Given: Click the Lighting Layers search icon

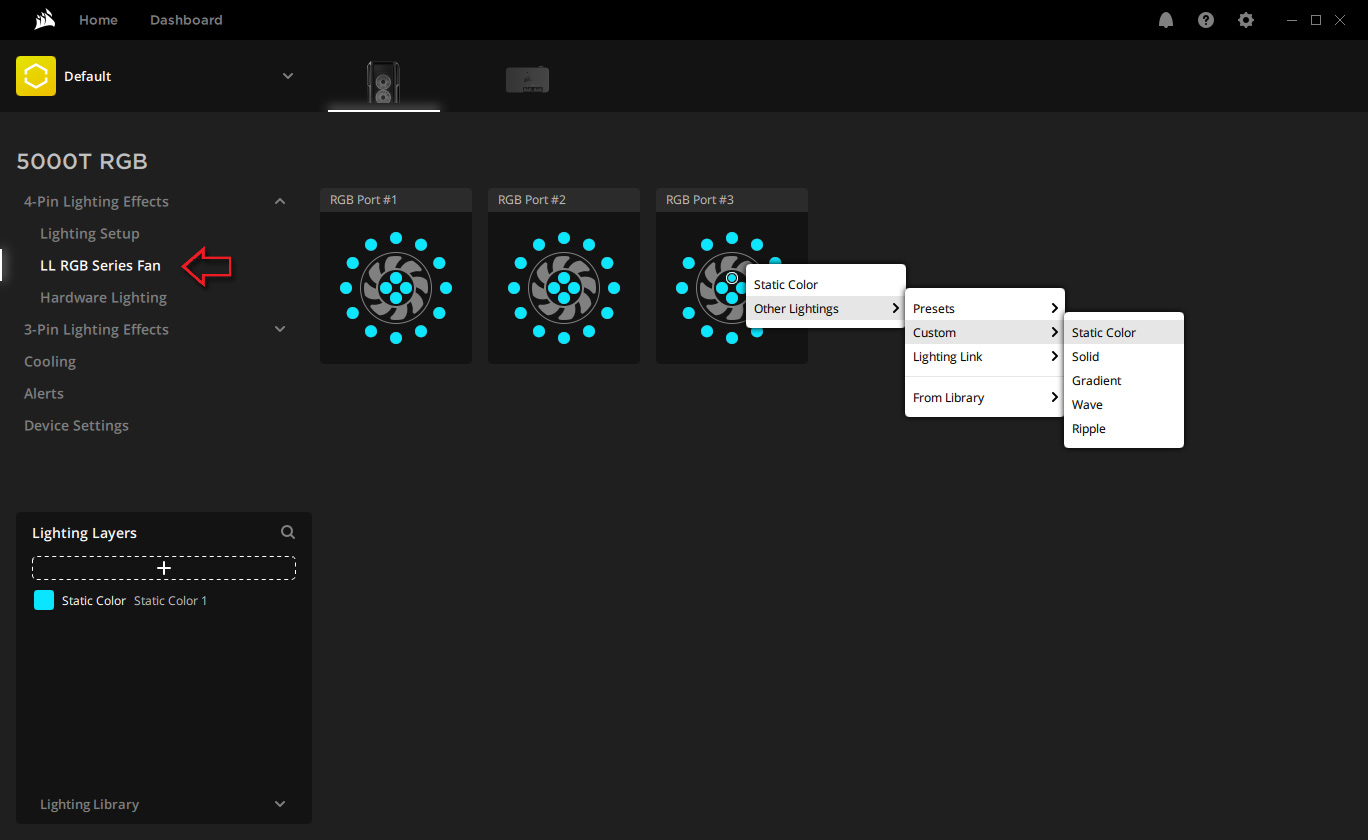Looking at the screenshot, I should click(x=288, y=533).
